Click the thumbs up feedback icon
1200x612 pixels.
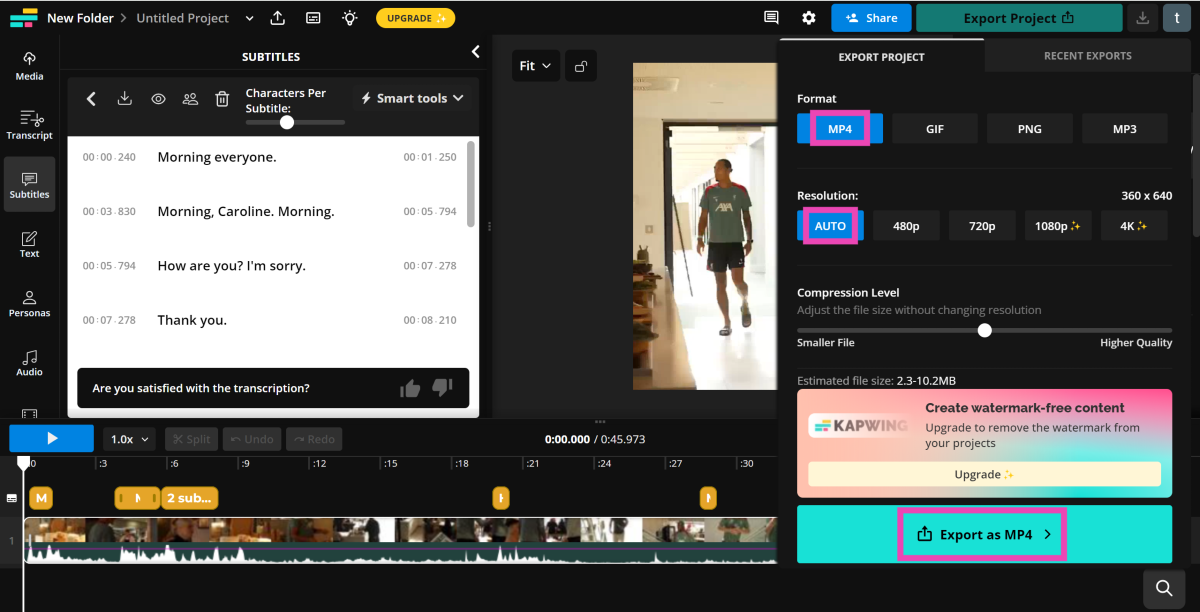click(x=410, y=388)
